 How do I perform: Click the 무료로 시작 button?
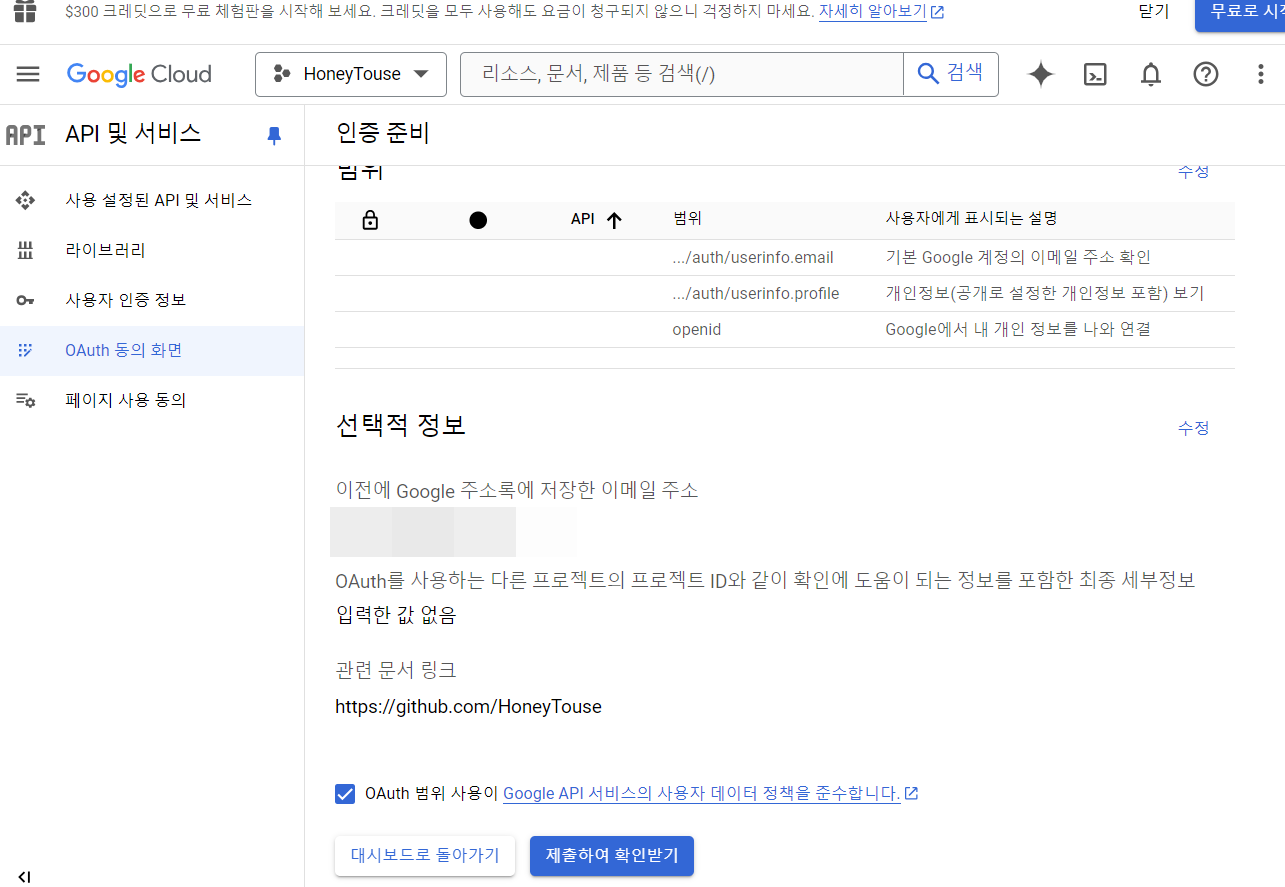1240,13
